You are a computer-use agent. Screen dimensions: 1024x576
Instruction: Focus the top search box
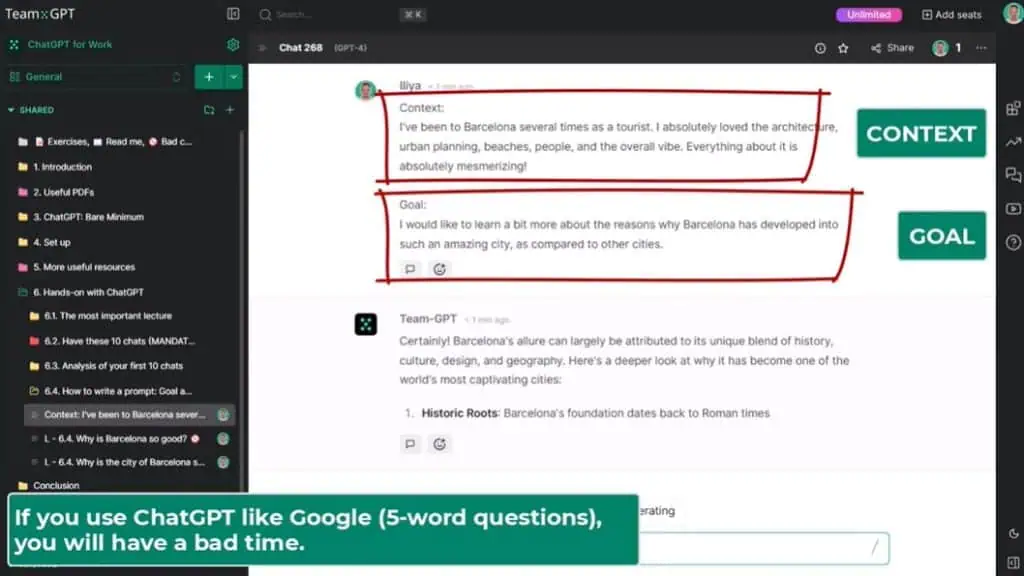coord(343,14)
